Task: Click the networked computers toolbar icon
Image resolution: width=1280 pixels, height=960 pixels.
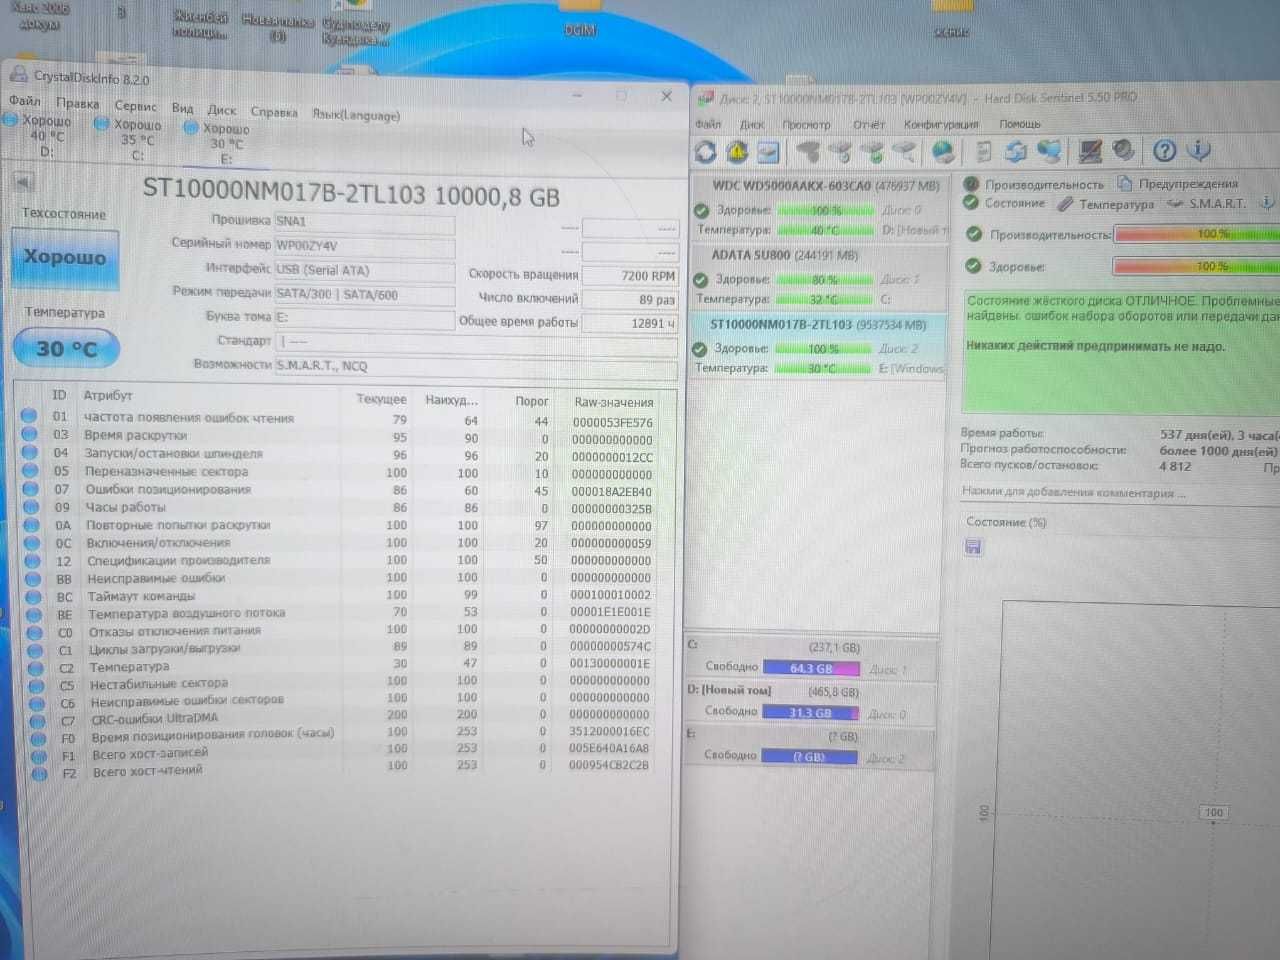Action: point(1049,152)
